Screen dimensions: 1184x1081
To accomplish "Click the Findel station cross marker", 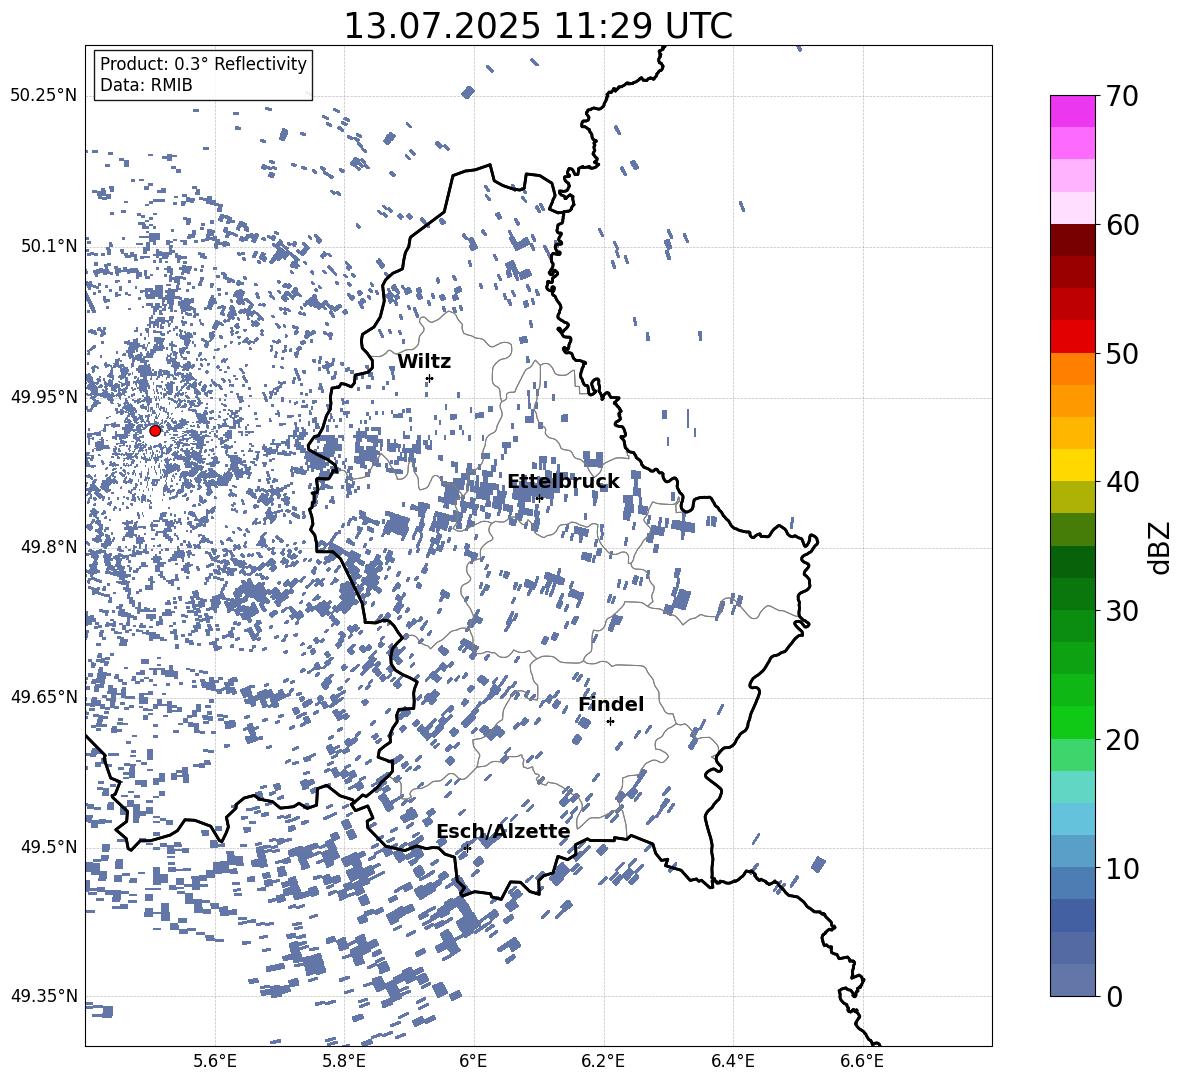I will (610, 721).
